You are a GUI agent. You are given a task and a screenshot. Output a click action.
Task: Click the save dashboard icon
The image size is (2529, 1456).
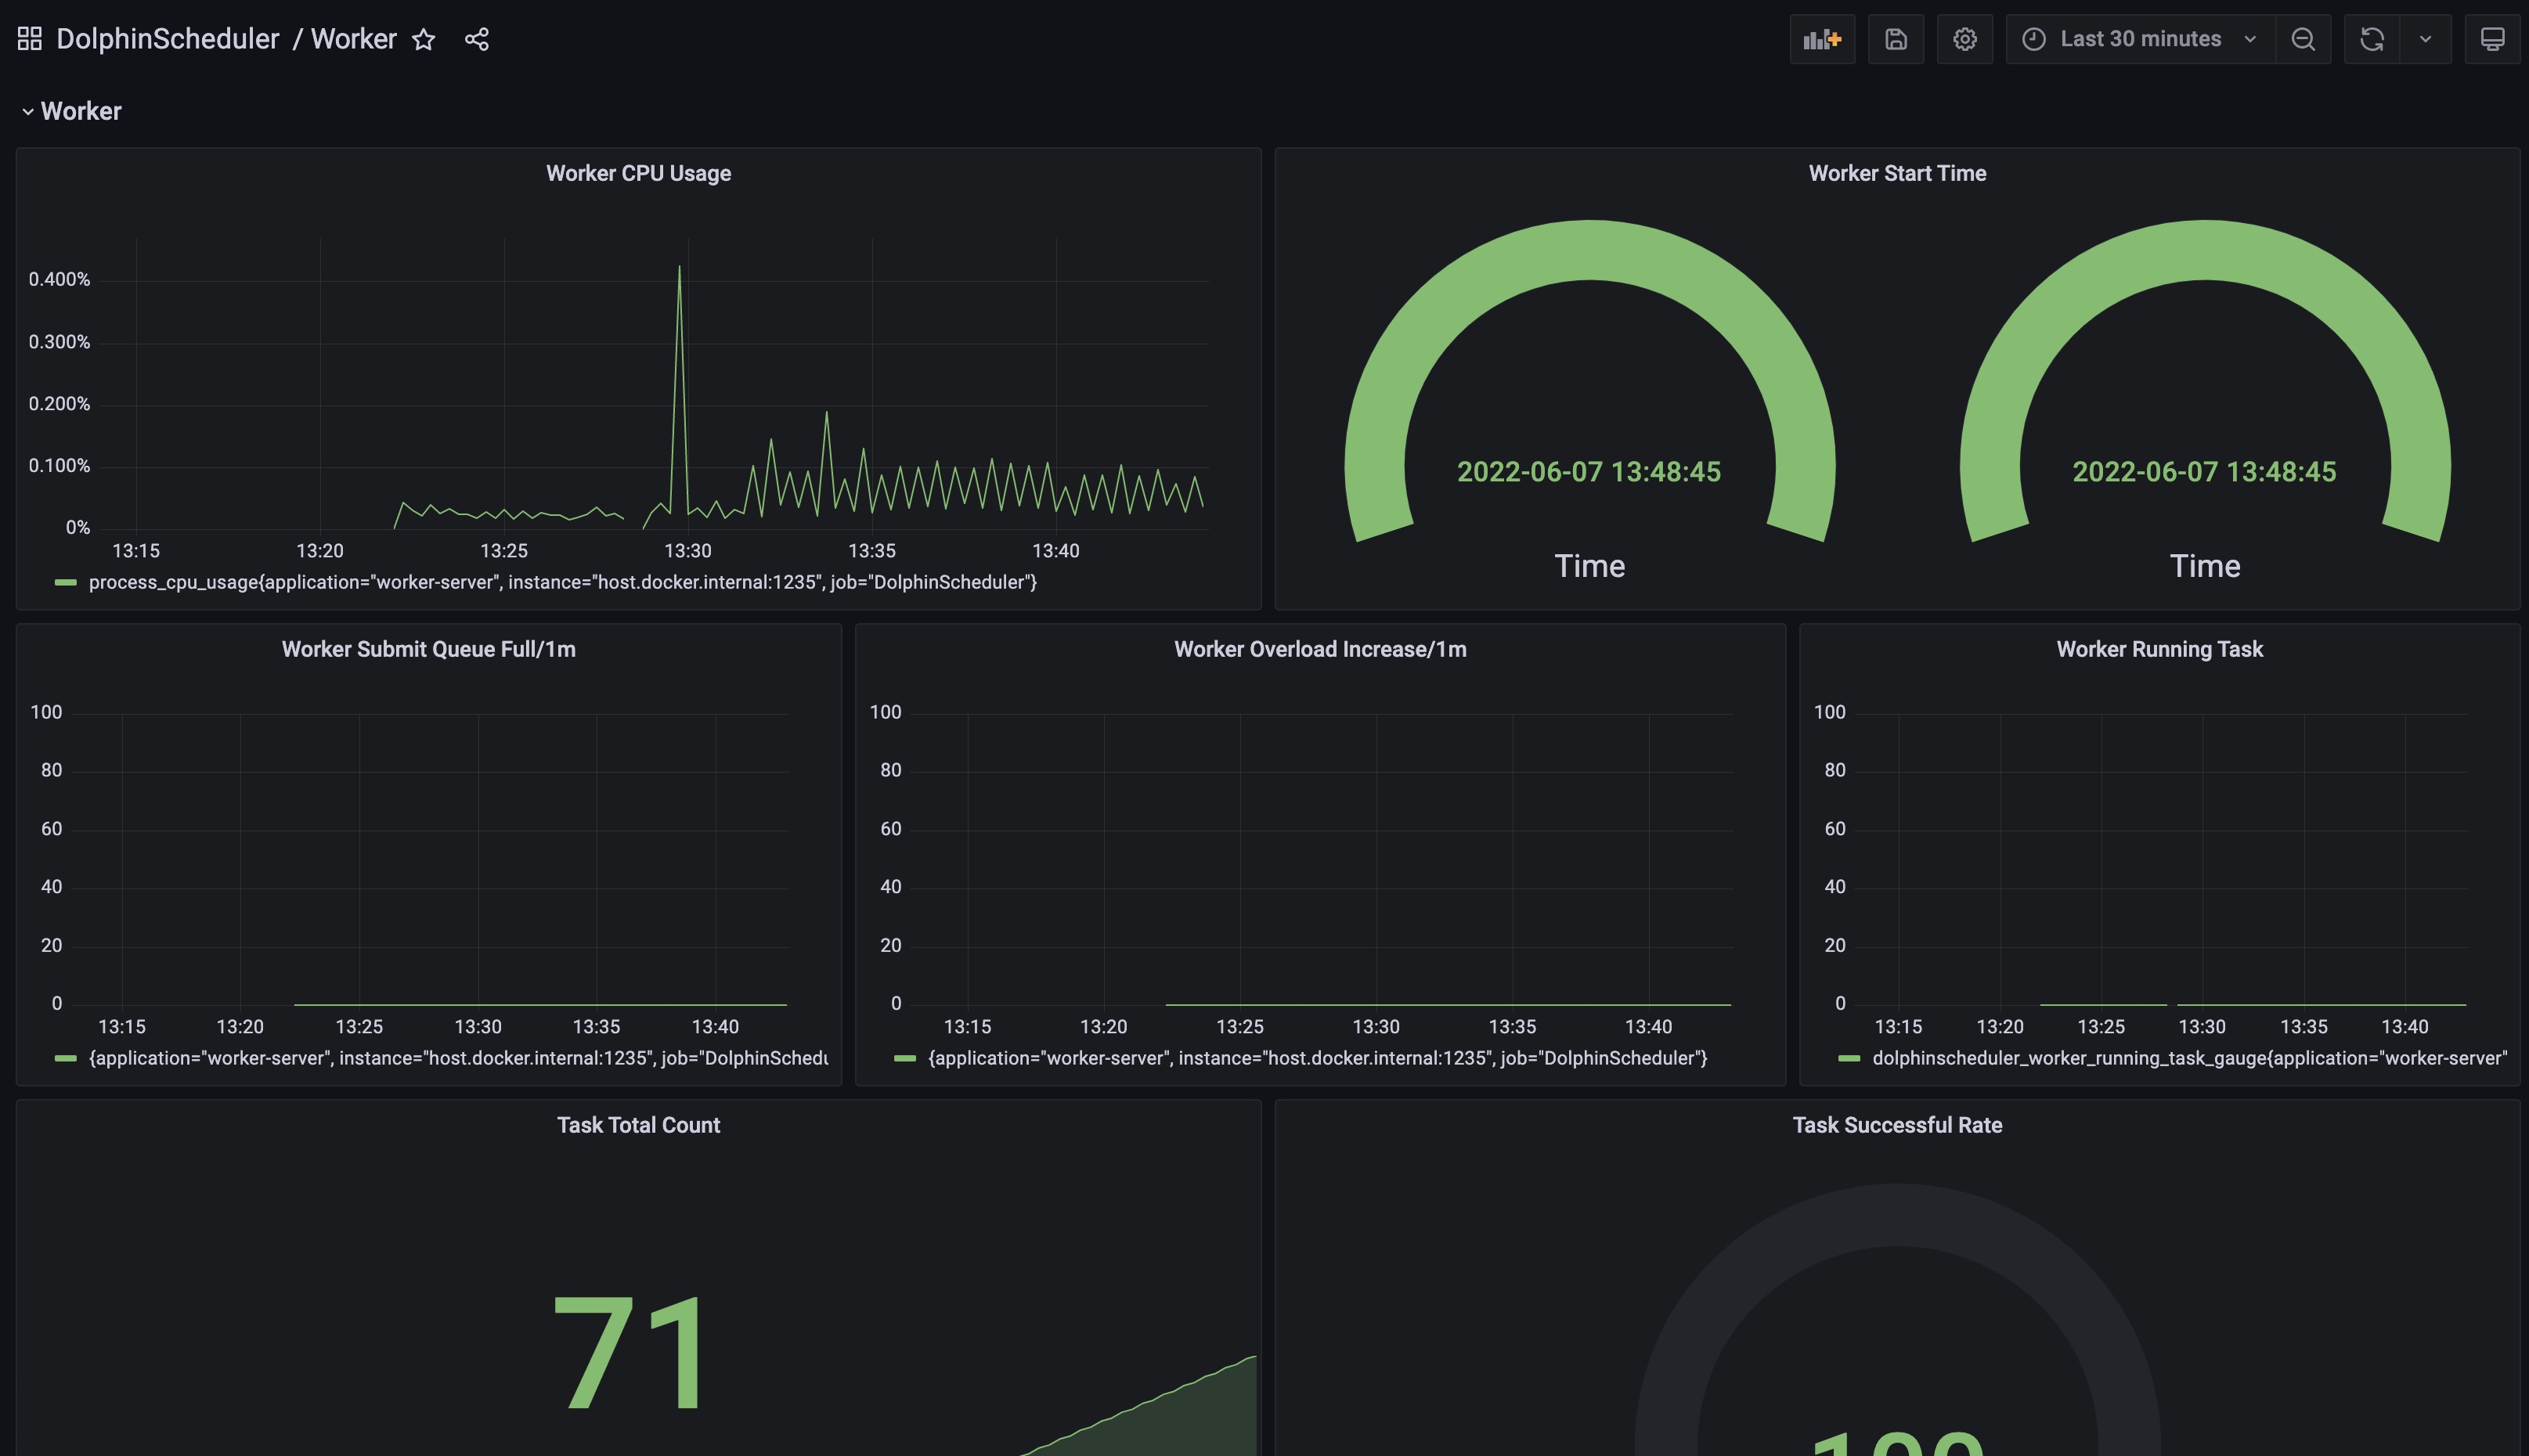[1895, 39]
